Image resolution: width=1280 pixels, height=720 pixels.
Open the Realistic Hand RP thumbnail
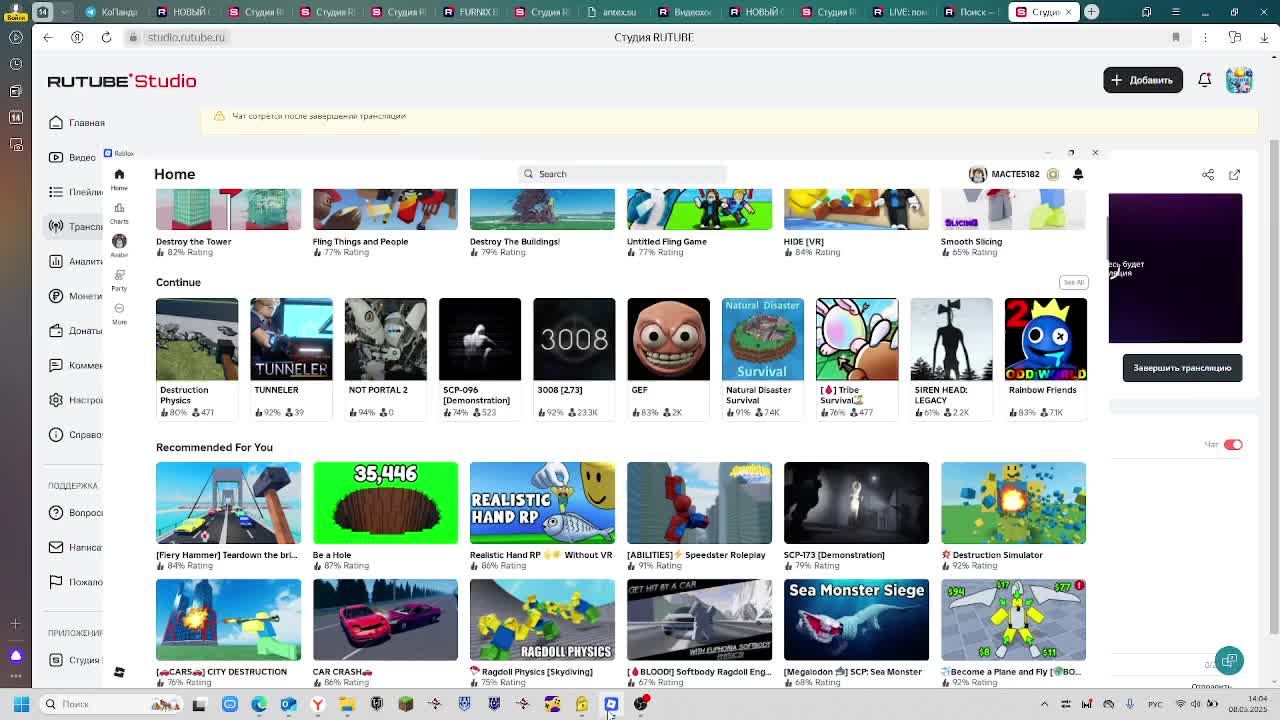[542, 503]
